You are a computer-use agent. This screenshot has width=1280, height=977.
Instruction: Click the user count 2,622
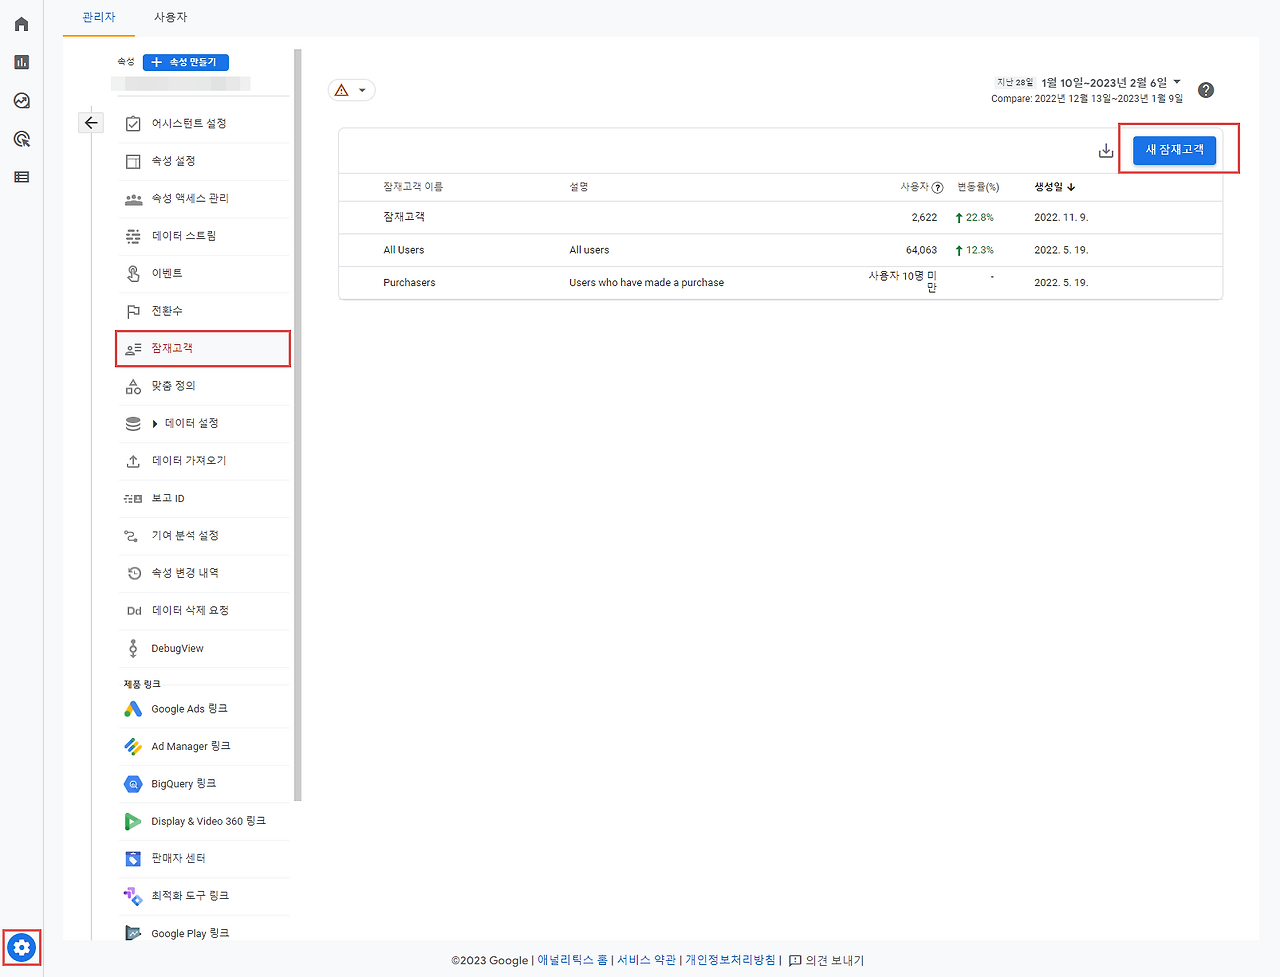point(924,217)
